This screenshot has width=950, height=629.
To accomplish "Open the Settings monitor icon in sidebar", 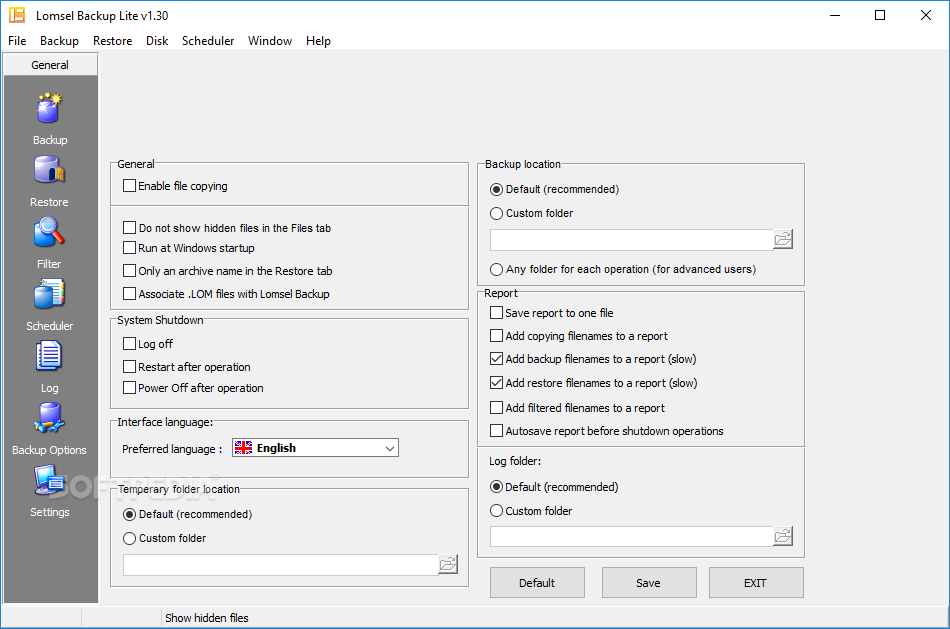I will (x=49, y=481).
